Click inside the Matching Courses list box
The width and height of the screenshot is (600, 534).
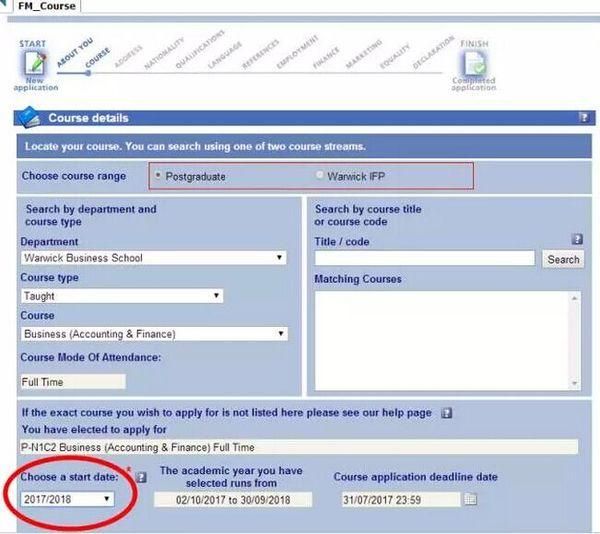(x=440, y=340)
